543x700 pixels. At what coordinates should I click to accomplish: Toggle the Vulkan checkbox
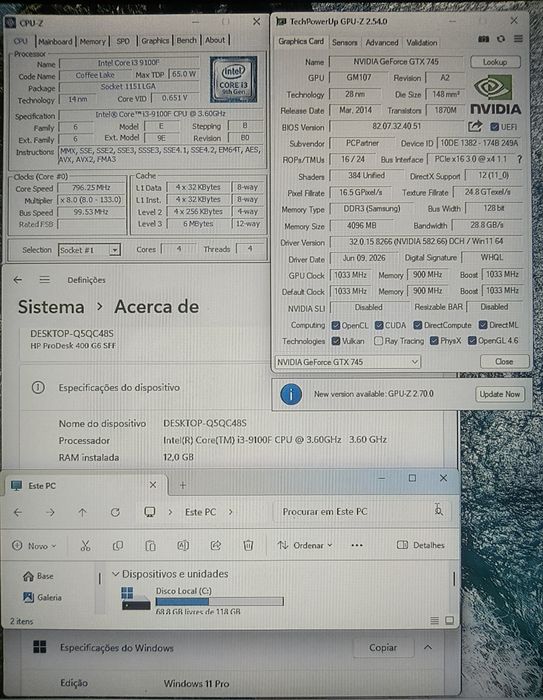[x=336, y=341]
